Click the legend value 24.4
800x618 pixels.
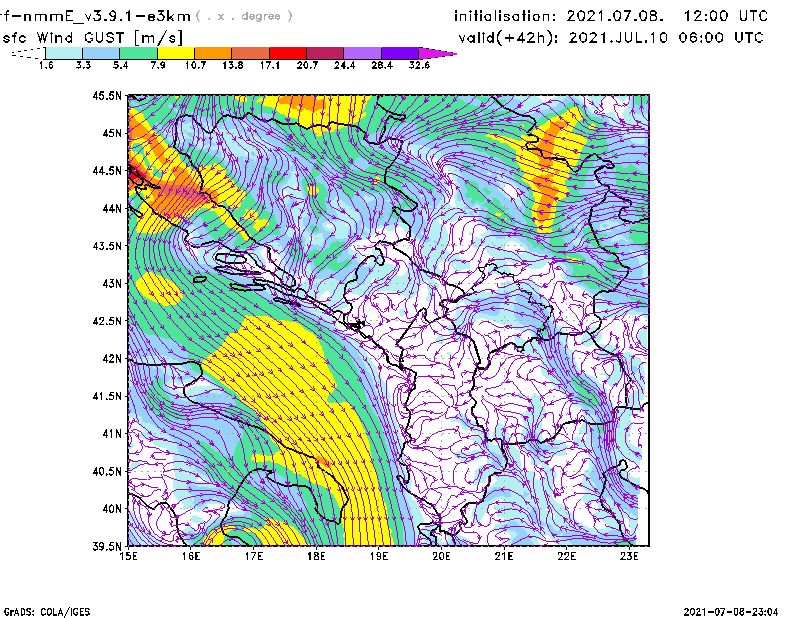coord(344,65)
